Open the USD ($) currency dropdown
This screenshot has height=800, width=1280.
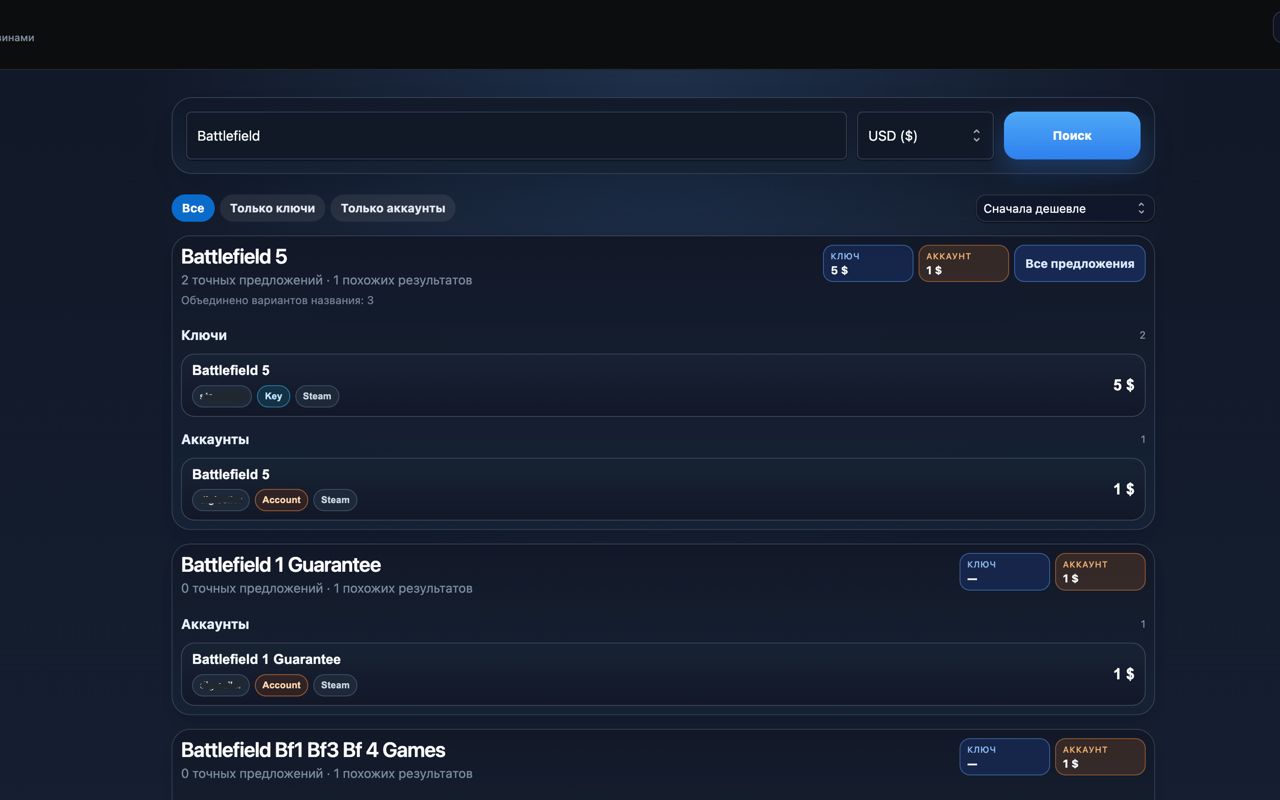pyautogui.click(x=924, y=136)
